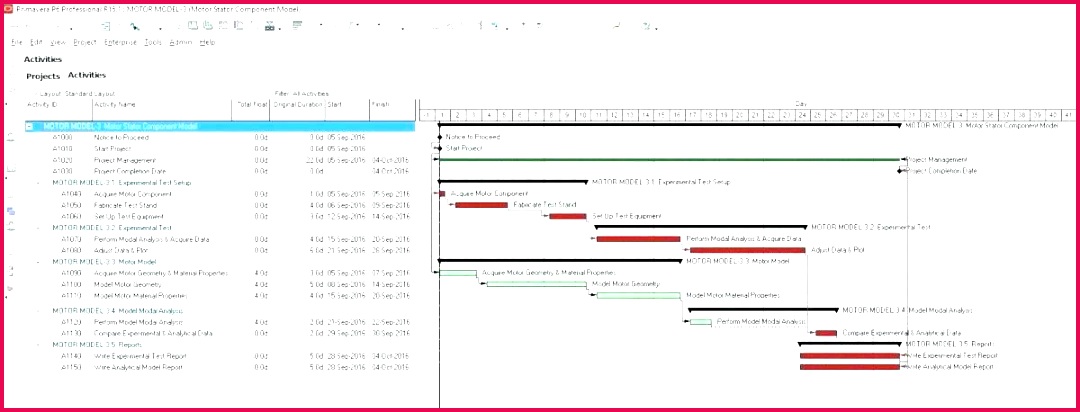
Task: Click the green Model Motor Material Properties bar
Action: tap(638, 296)
